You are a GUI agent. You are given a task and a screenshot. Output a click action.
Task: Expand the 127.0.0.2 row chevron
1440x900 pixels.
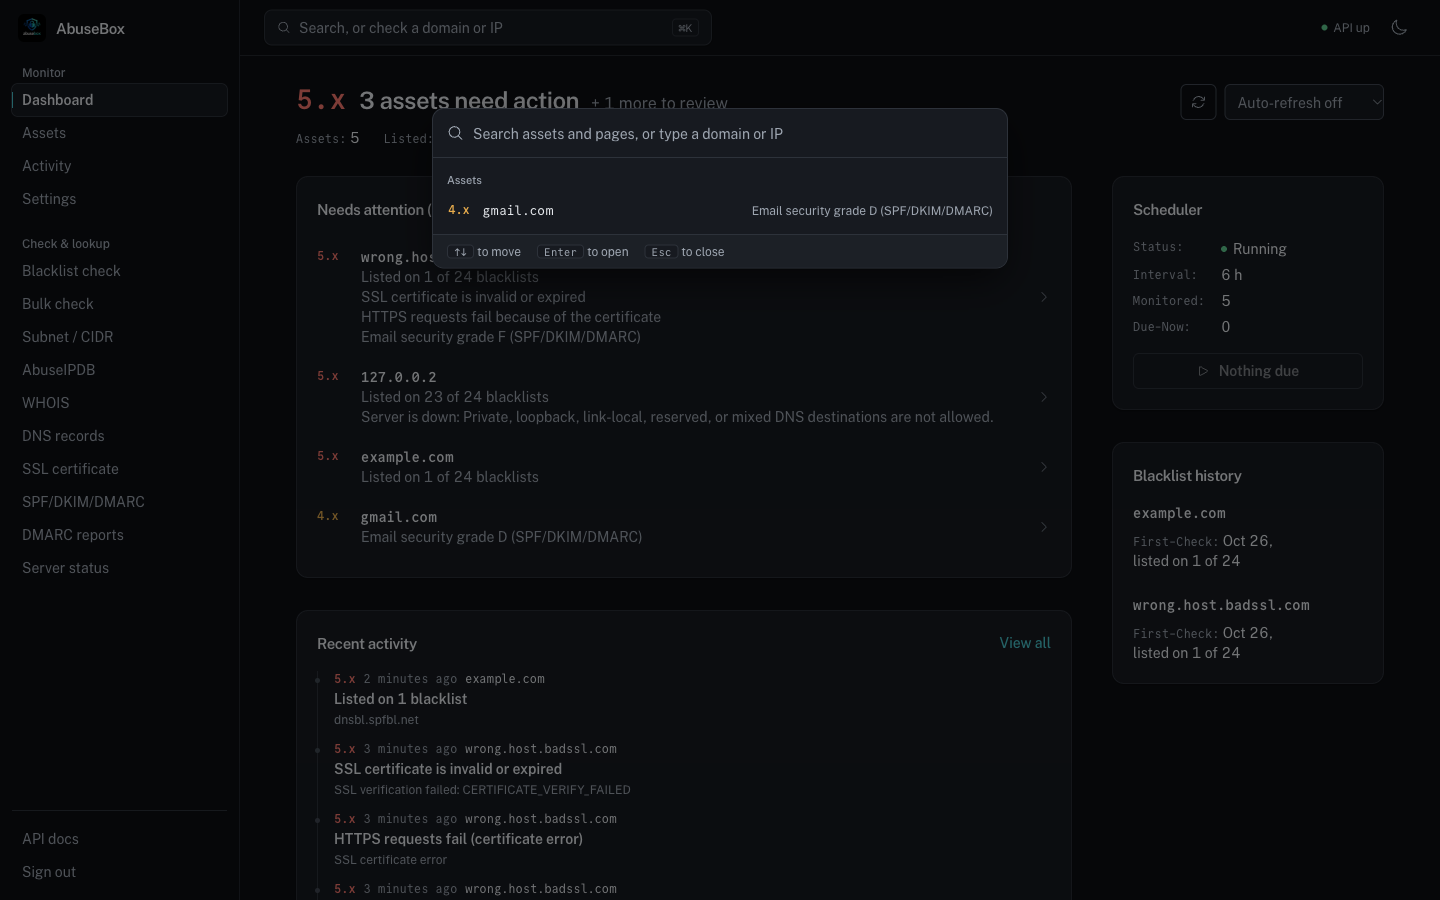1043,397
